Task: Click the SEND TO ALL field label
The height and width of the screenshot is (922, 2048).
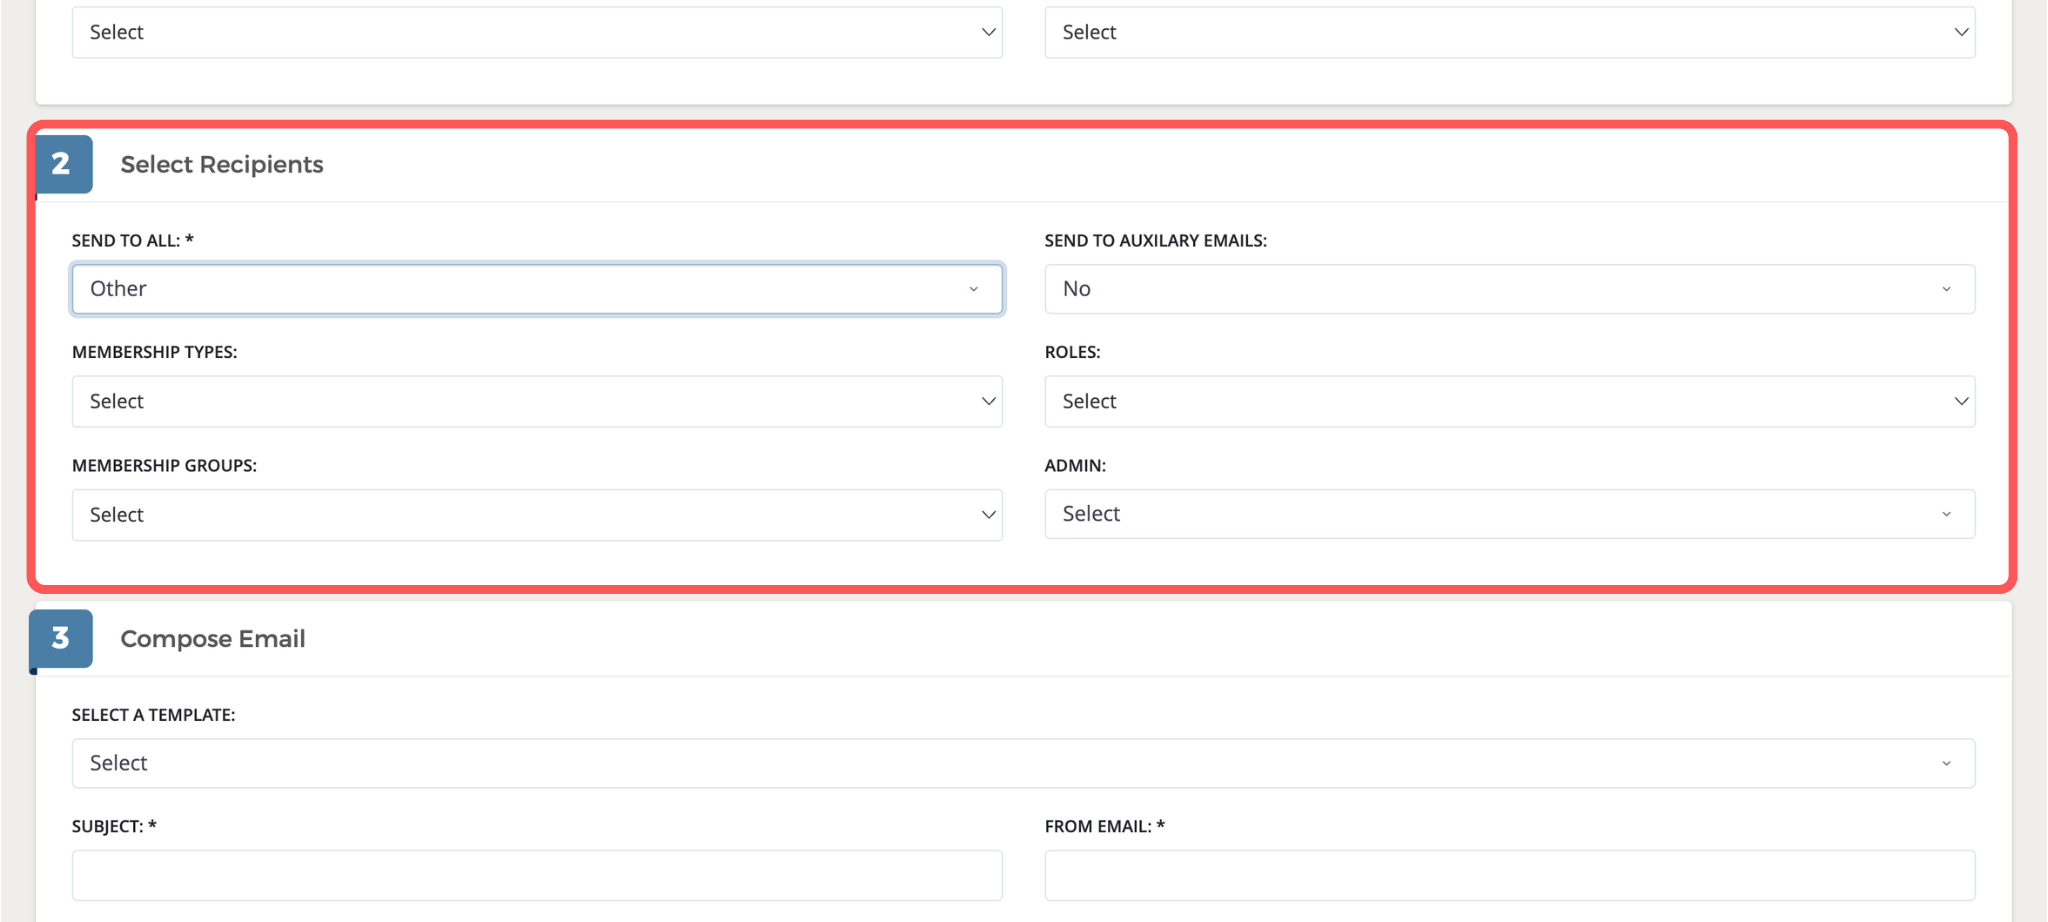Action: [x=126, y=241]
